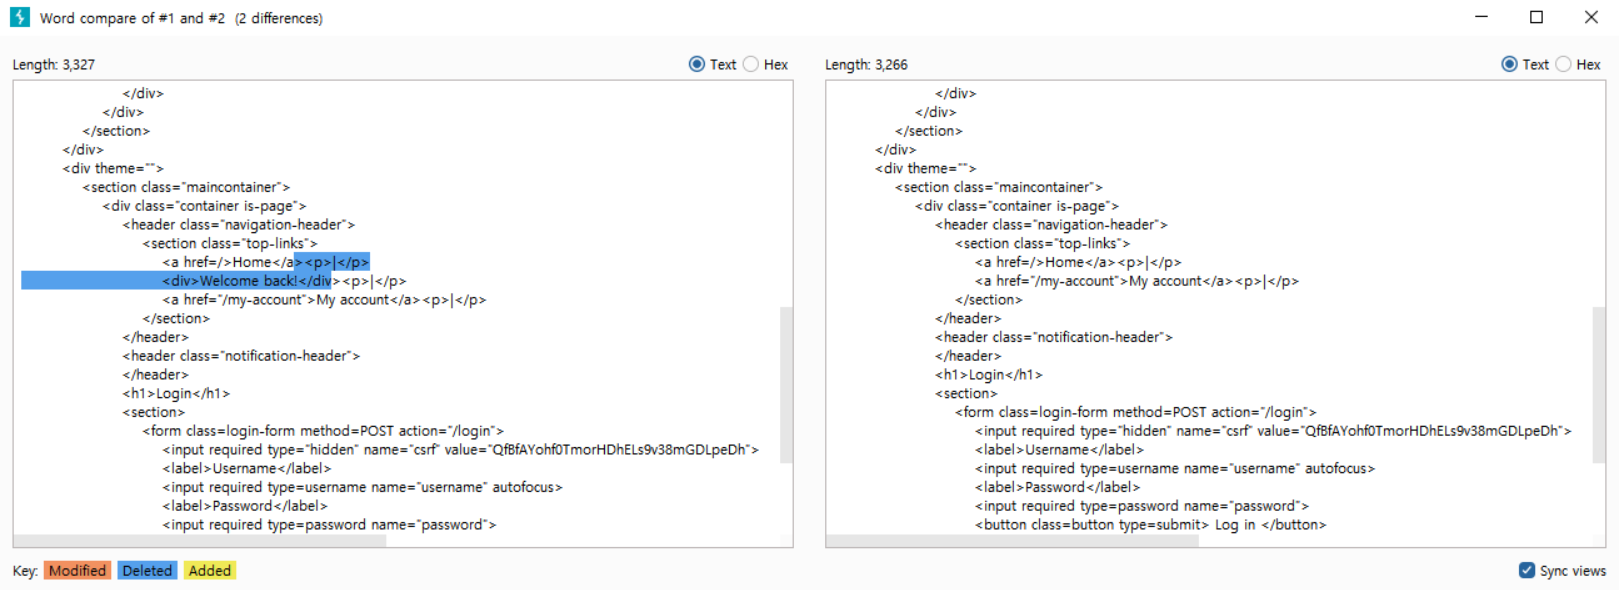This screenshot has height=590, width=1619.
Task: Click the right pane vertical scrollbar
Action: (x=1598, y=385)
